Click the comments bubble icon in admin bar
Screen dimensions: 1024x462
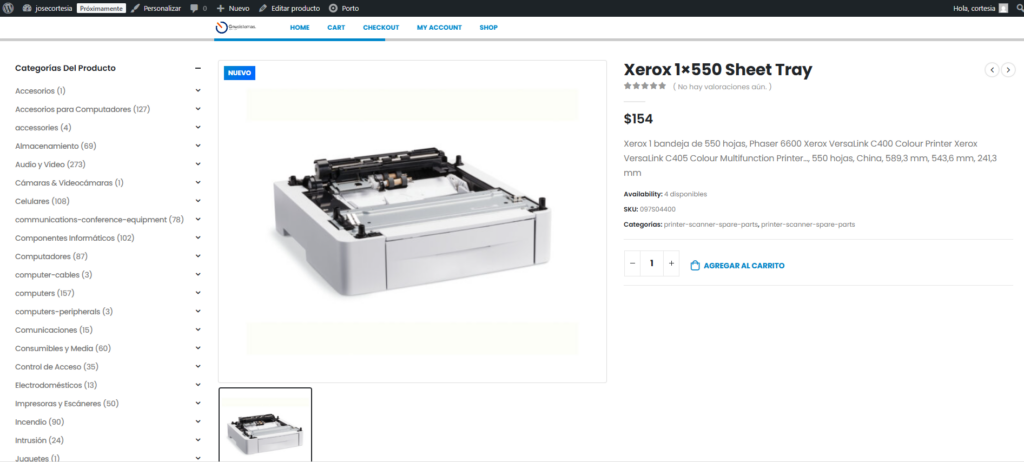(x=194, y=8)
